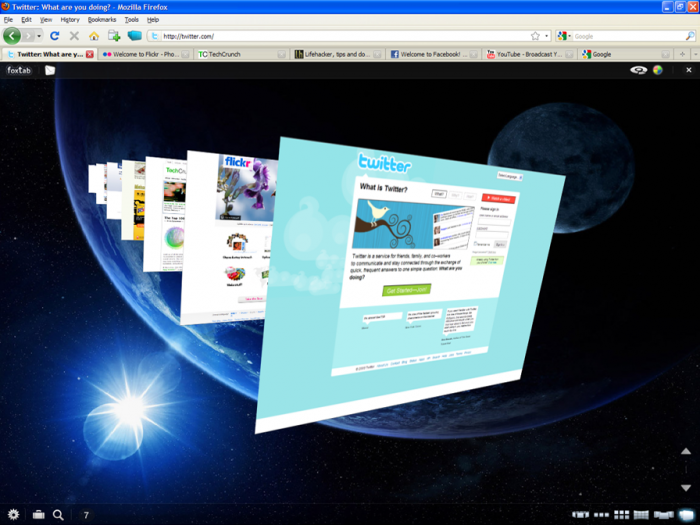
Task: Click the FoxTab briefcase icon
Action: 38,514
